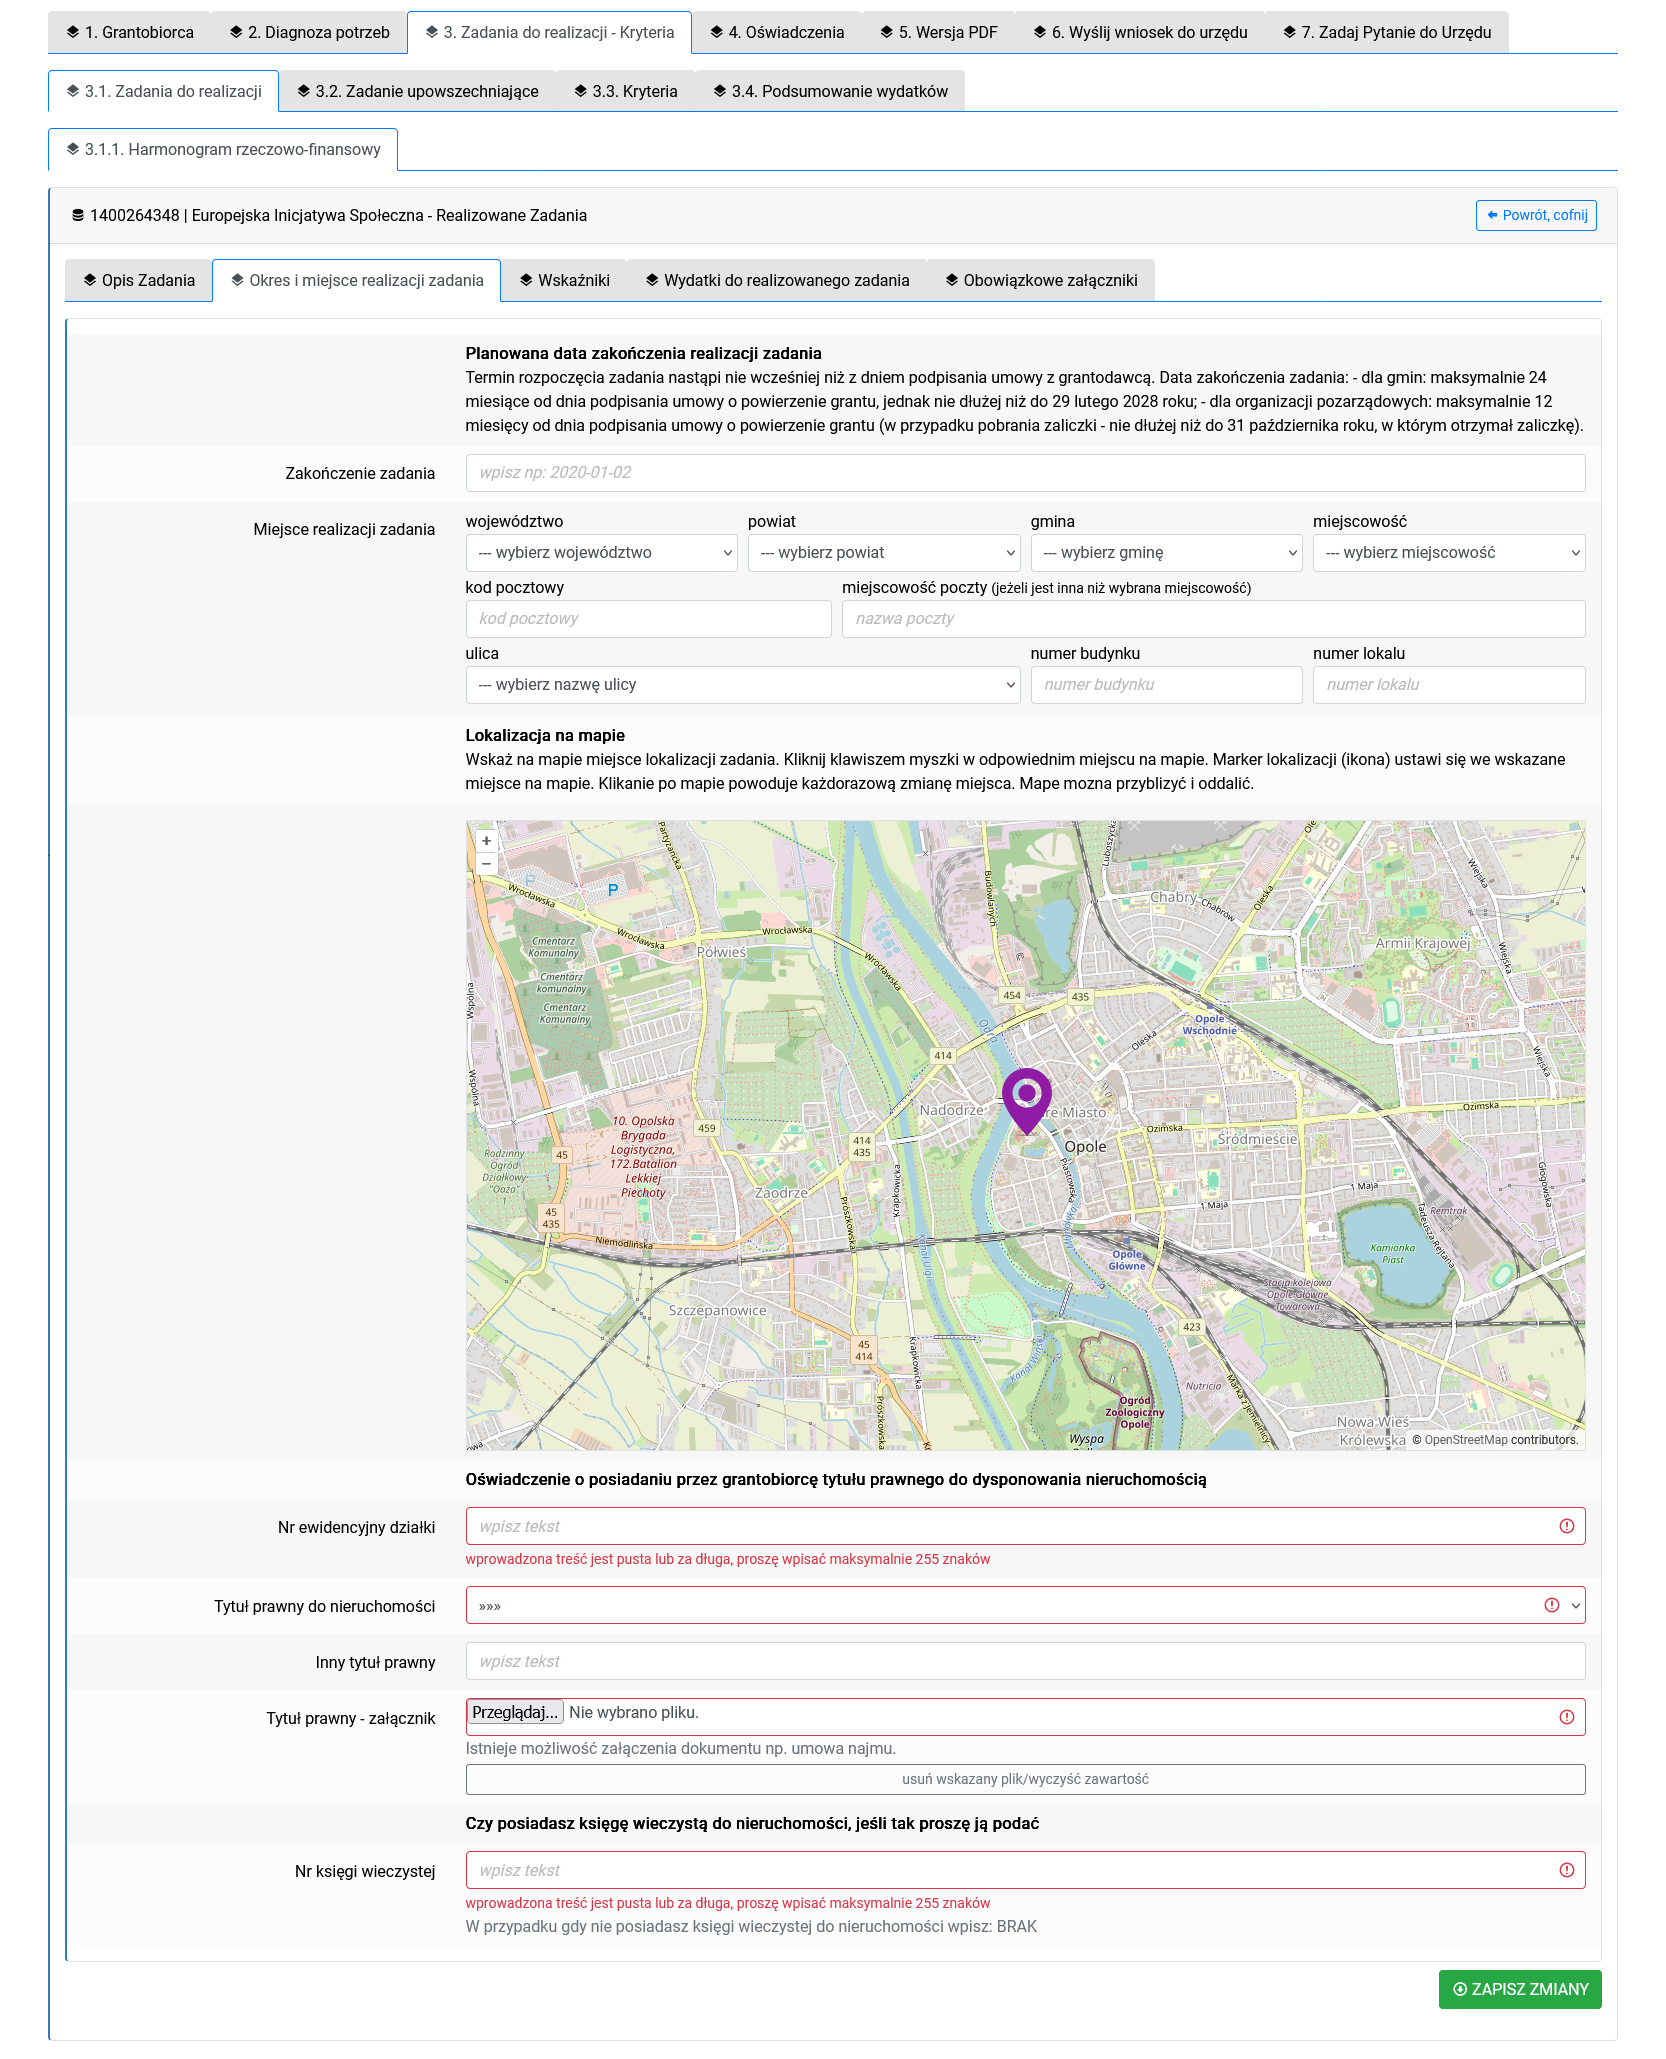
Task: Click the warning icon in file attachment field
Action: coord(1566,1717)
